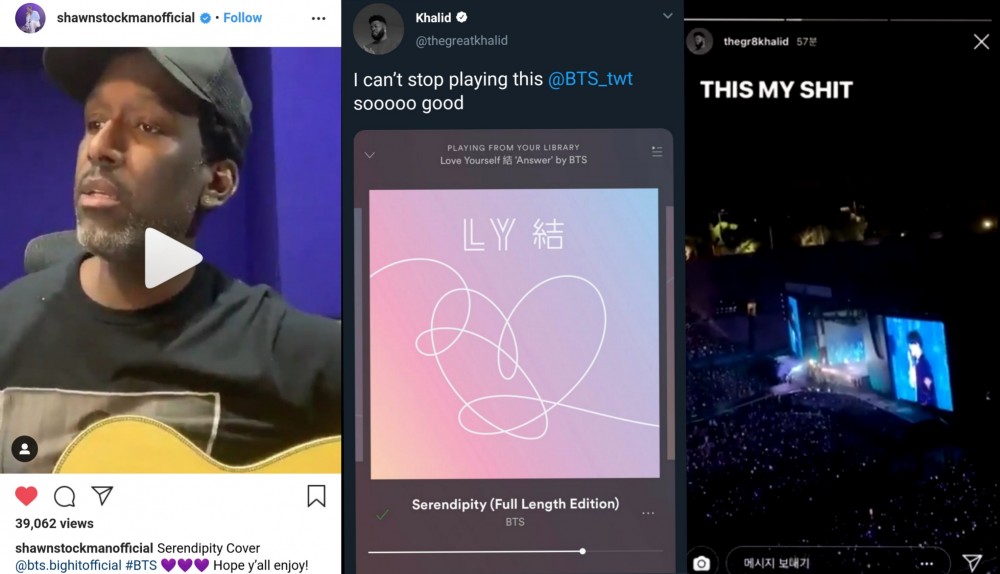This screenshot has width=1000, height=574.
Task: Collapse the Spotify now playing view chevron
Action: [370, 155]
